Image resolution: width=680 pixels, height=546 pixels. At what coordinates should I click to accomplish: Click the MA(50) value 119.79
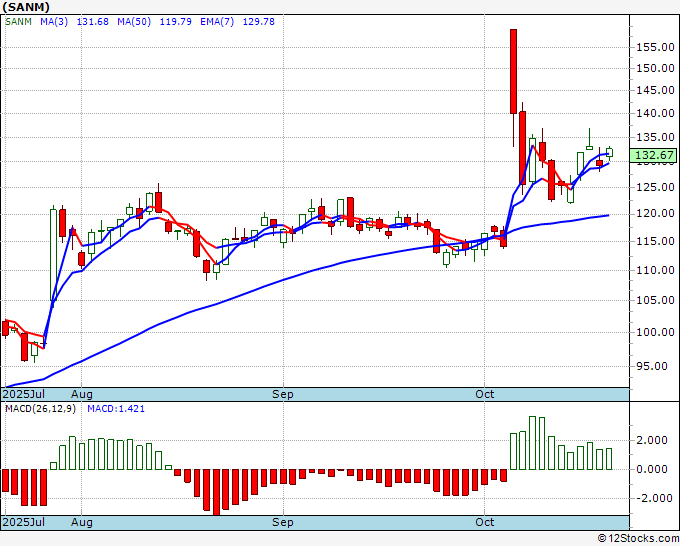[176, 22]
